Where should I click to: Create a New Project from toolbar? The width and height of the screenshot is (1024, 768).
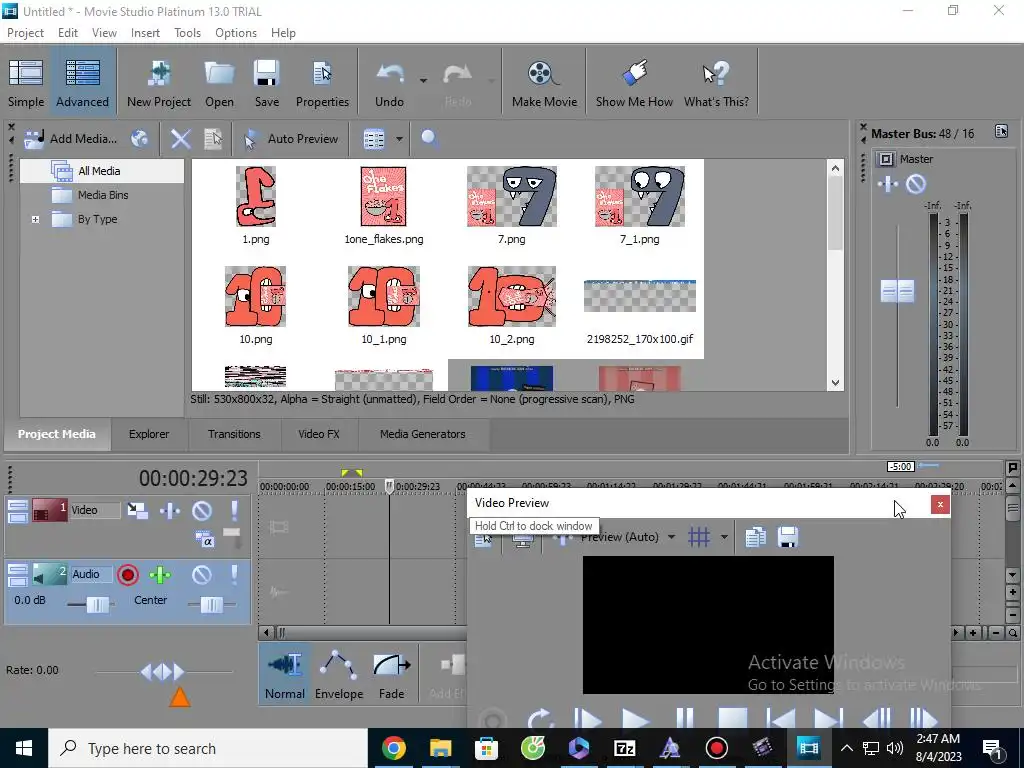(x=159, y=83)
